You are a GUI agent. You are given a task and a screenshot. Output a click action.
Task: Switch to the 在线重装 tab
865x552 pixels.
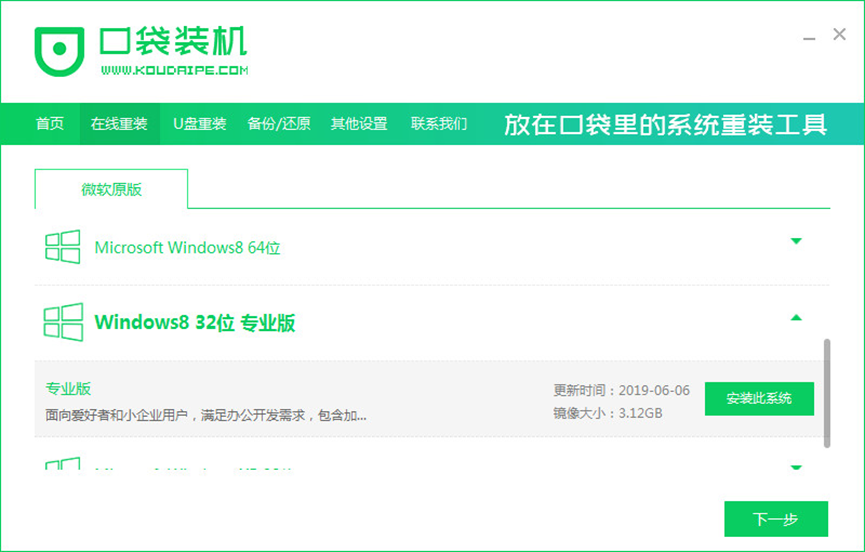[119, 124]
